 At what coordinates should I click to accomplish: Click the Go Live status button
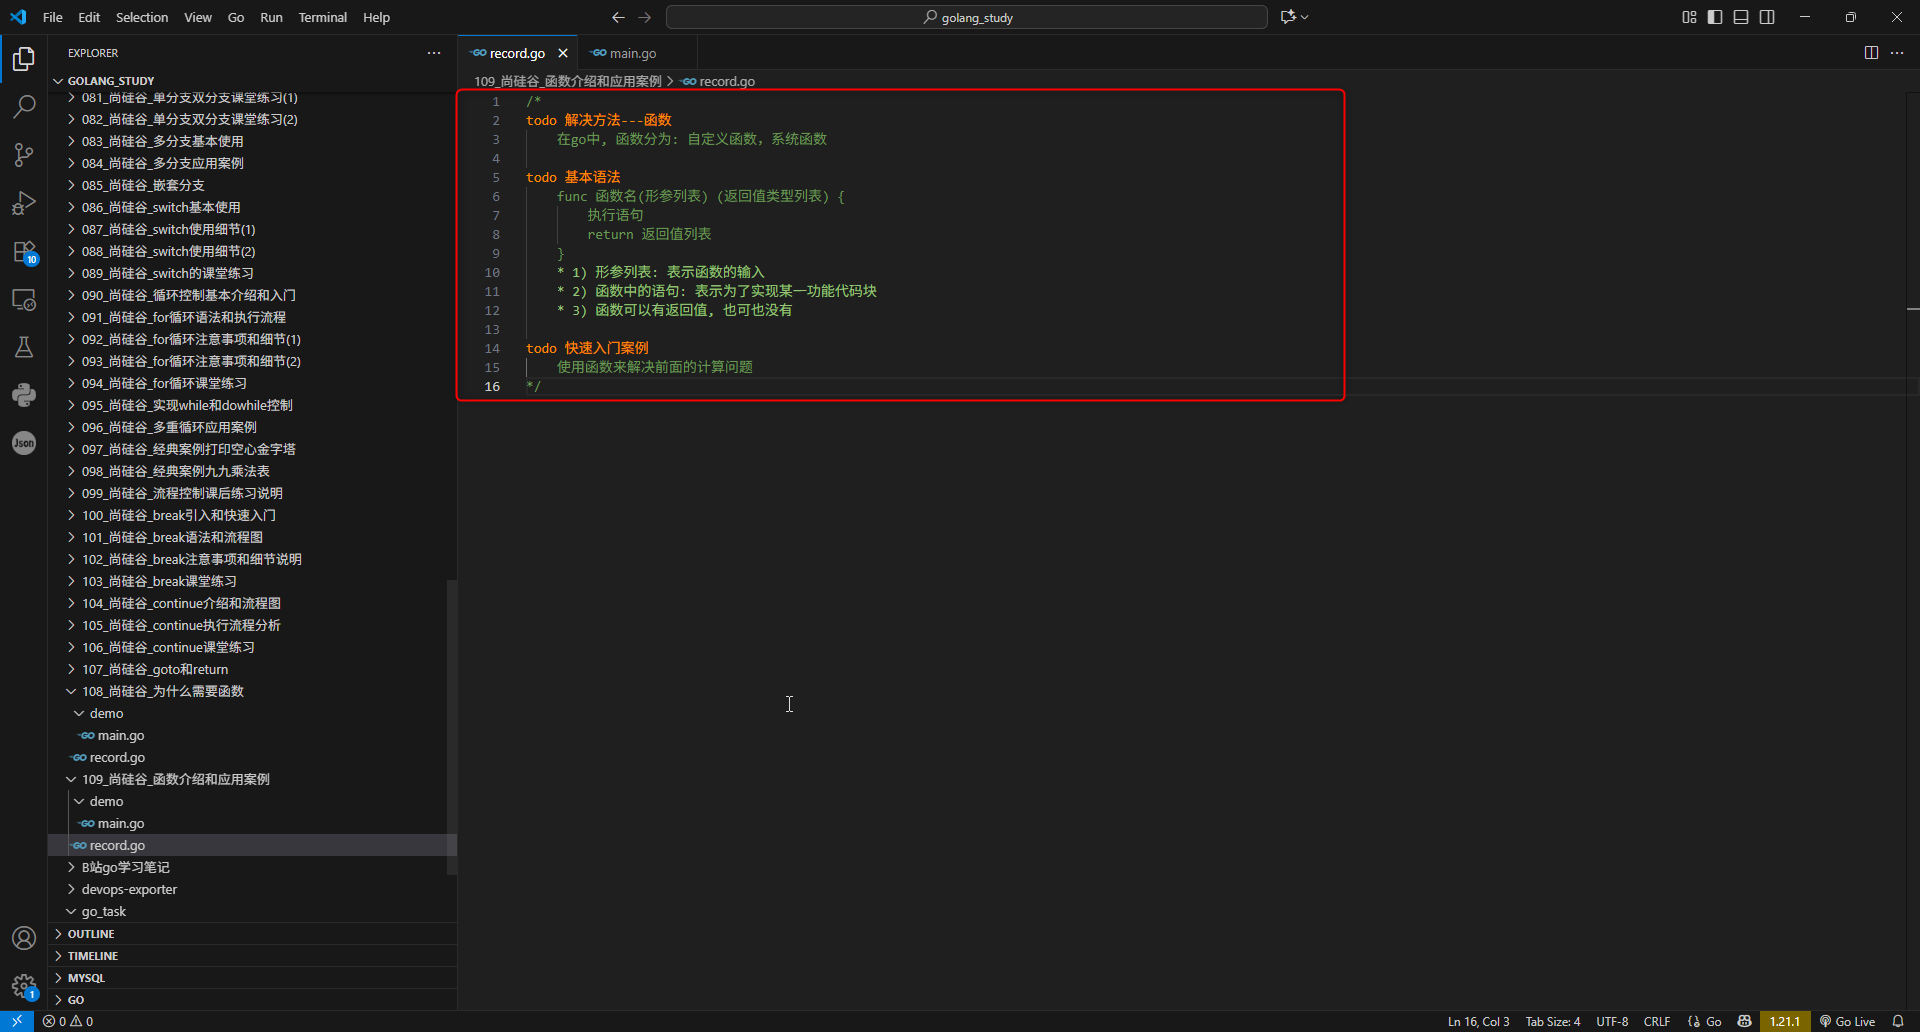pos(1847,1021)
